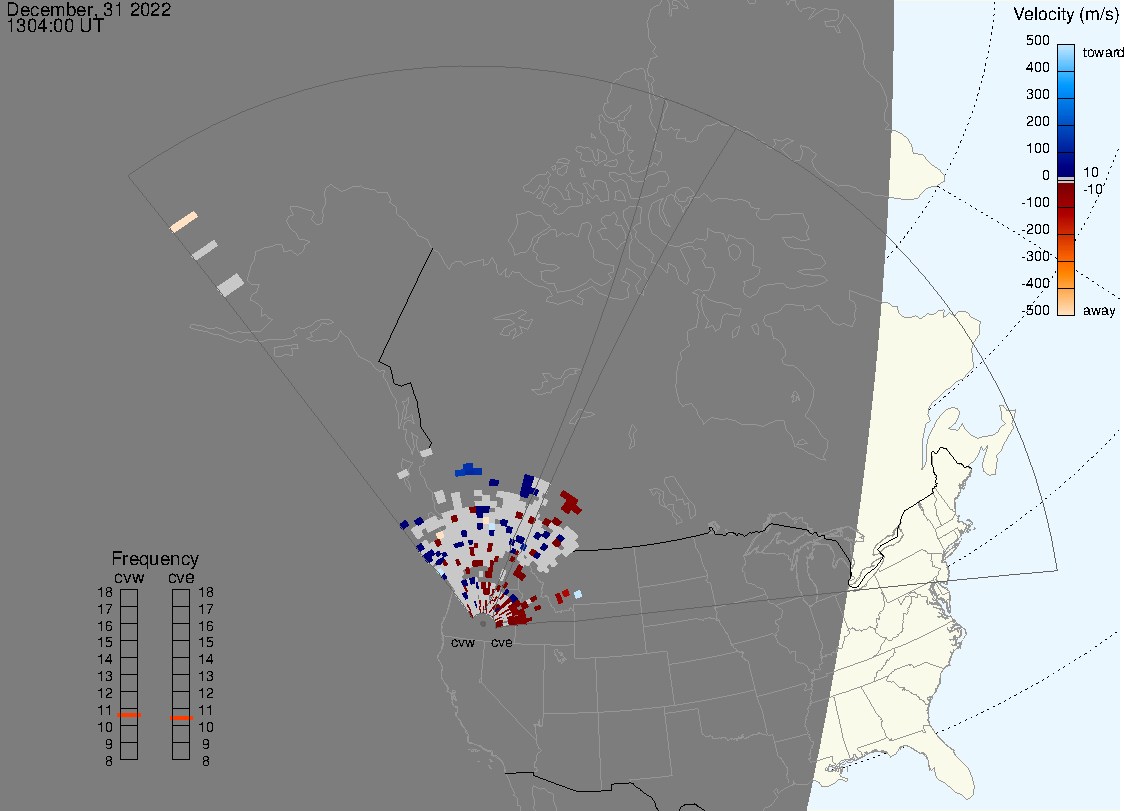Click the '11' label left of the cvw frequency column
This screenshot has width=1124, height=811.
105,711
